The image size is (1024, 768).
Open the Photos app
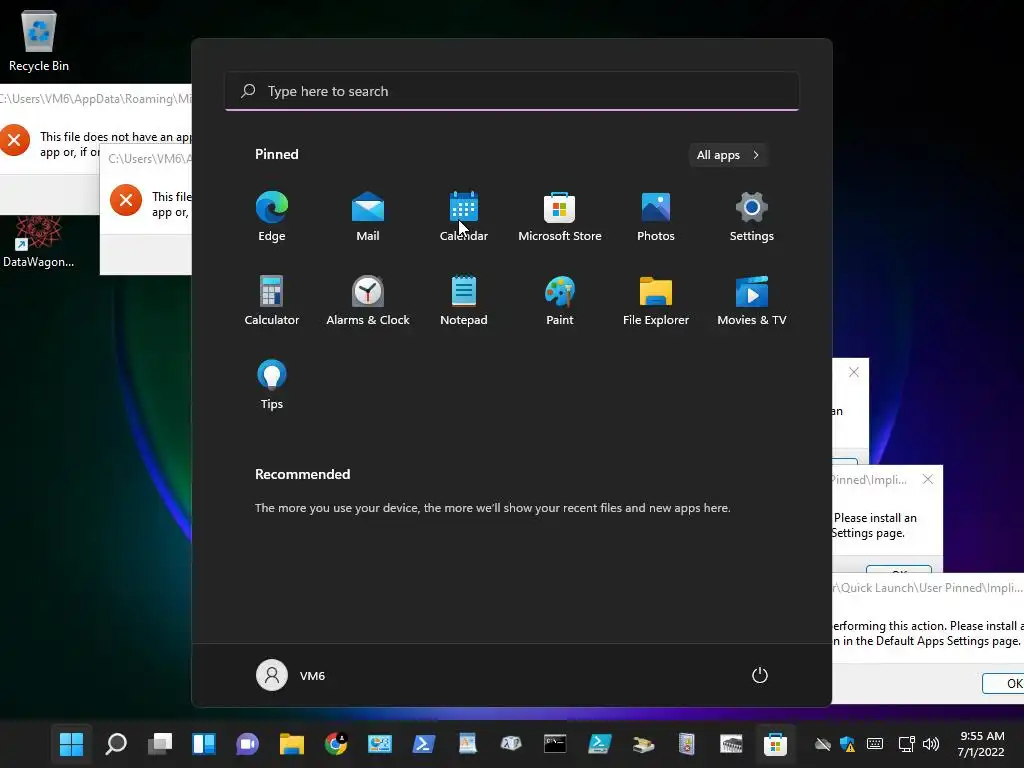[656, 217]
